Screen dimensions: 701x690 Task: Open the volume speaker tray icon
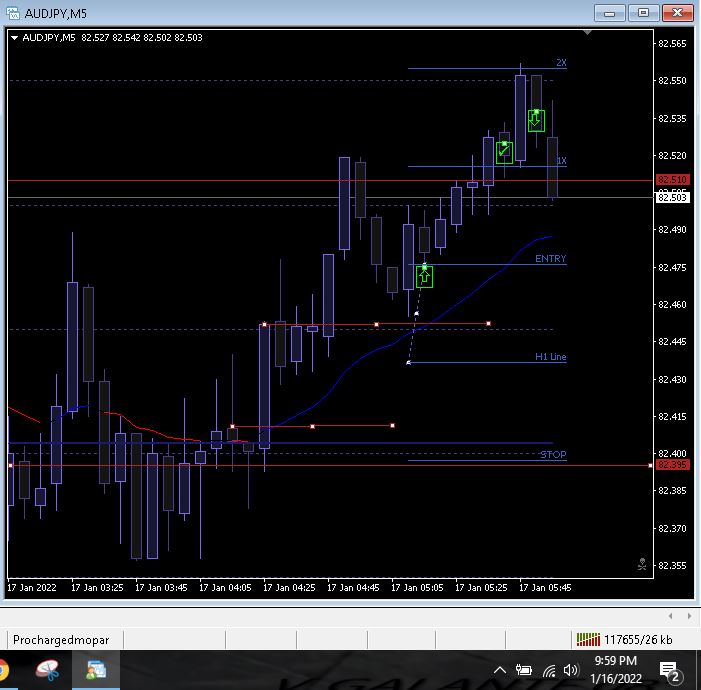point(571,670)
